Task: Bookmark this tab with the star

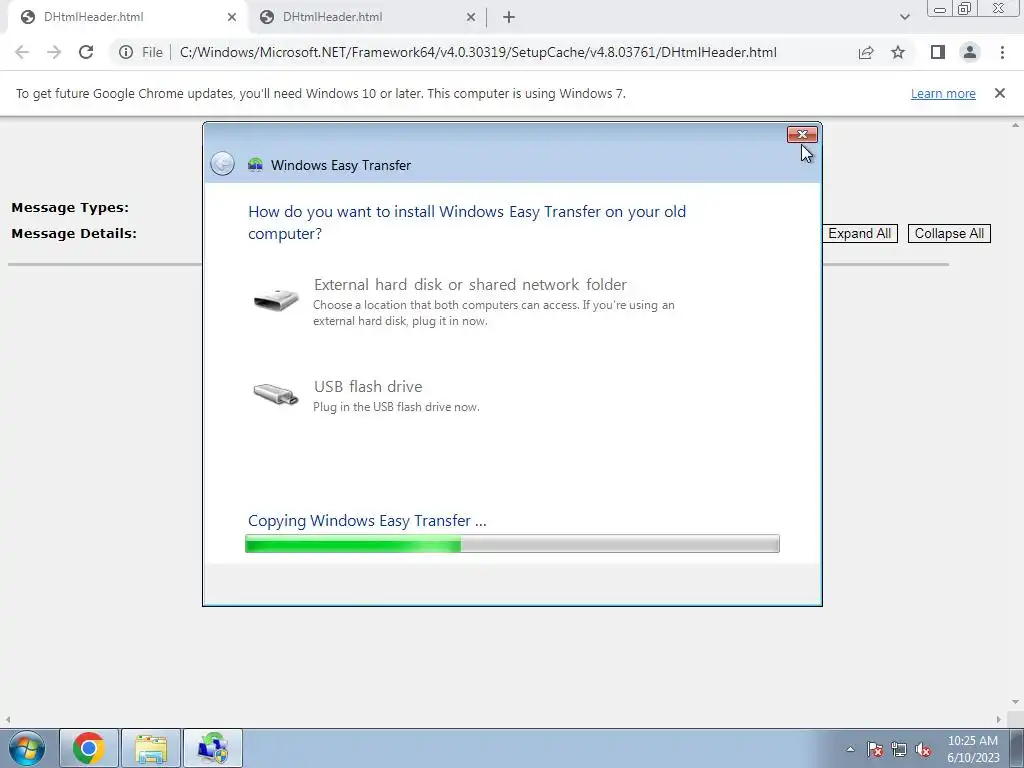Action: click(898, 52)
